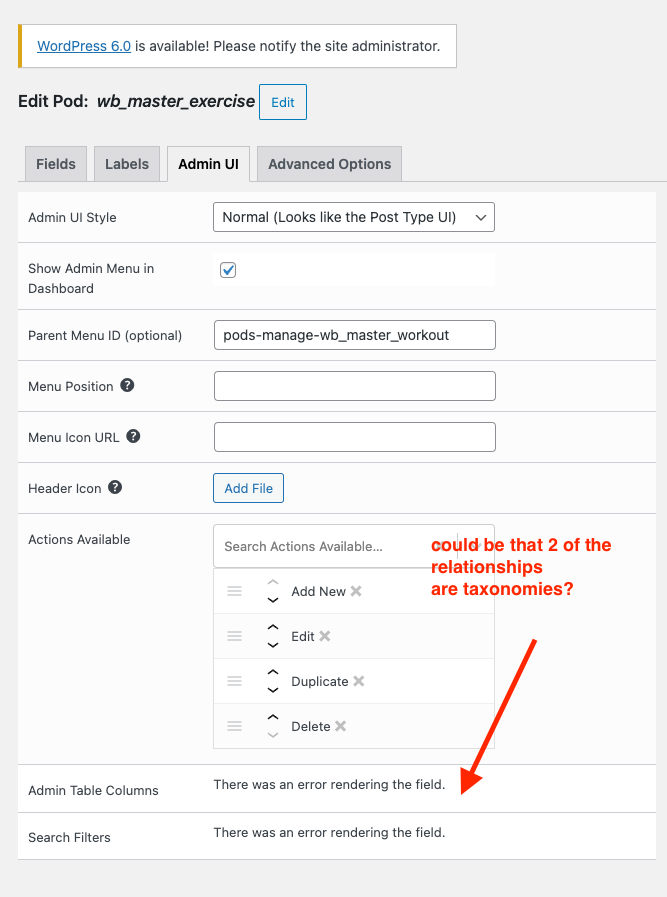Move the Edit action up with the chevron

click(272, 629)
